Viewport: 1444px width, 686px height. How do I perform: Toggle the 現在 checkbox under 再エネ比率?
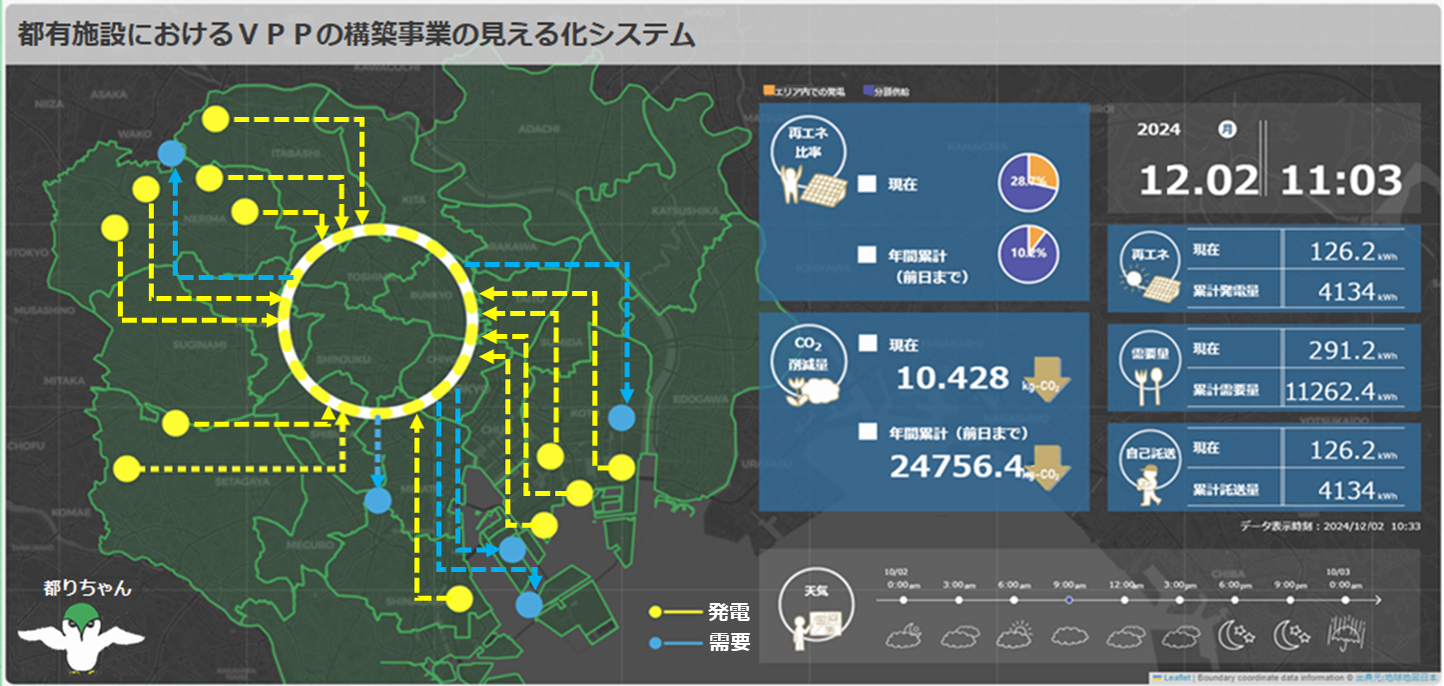coord(867,184)
